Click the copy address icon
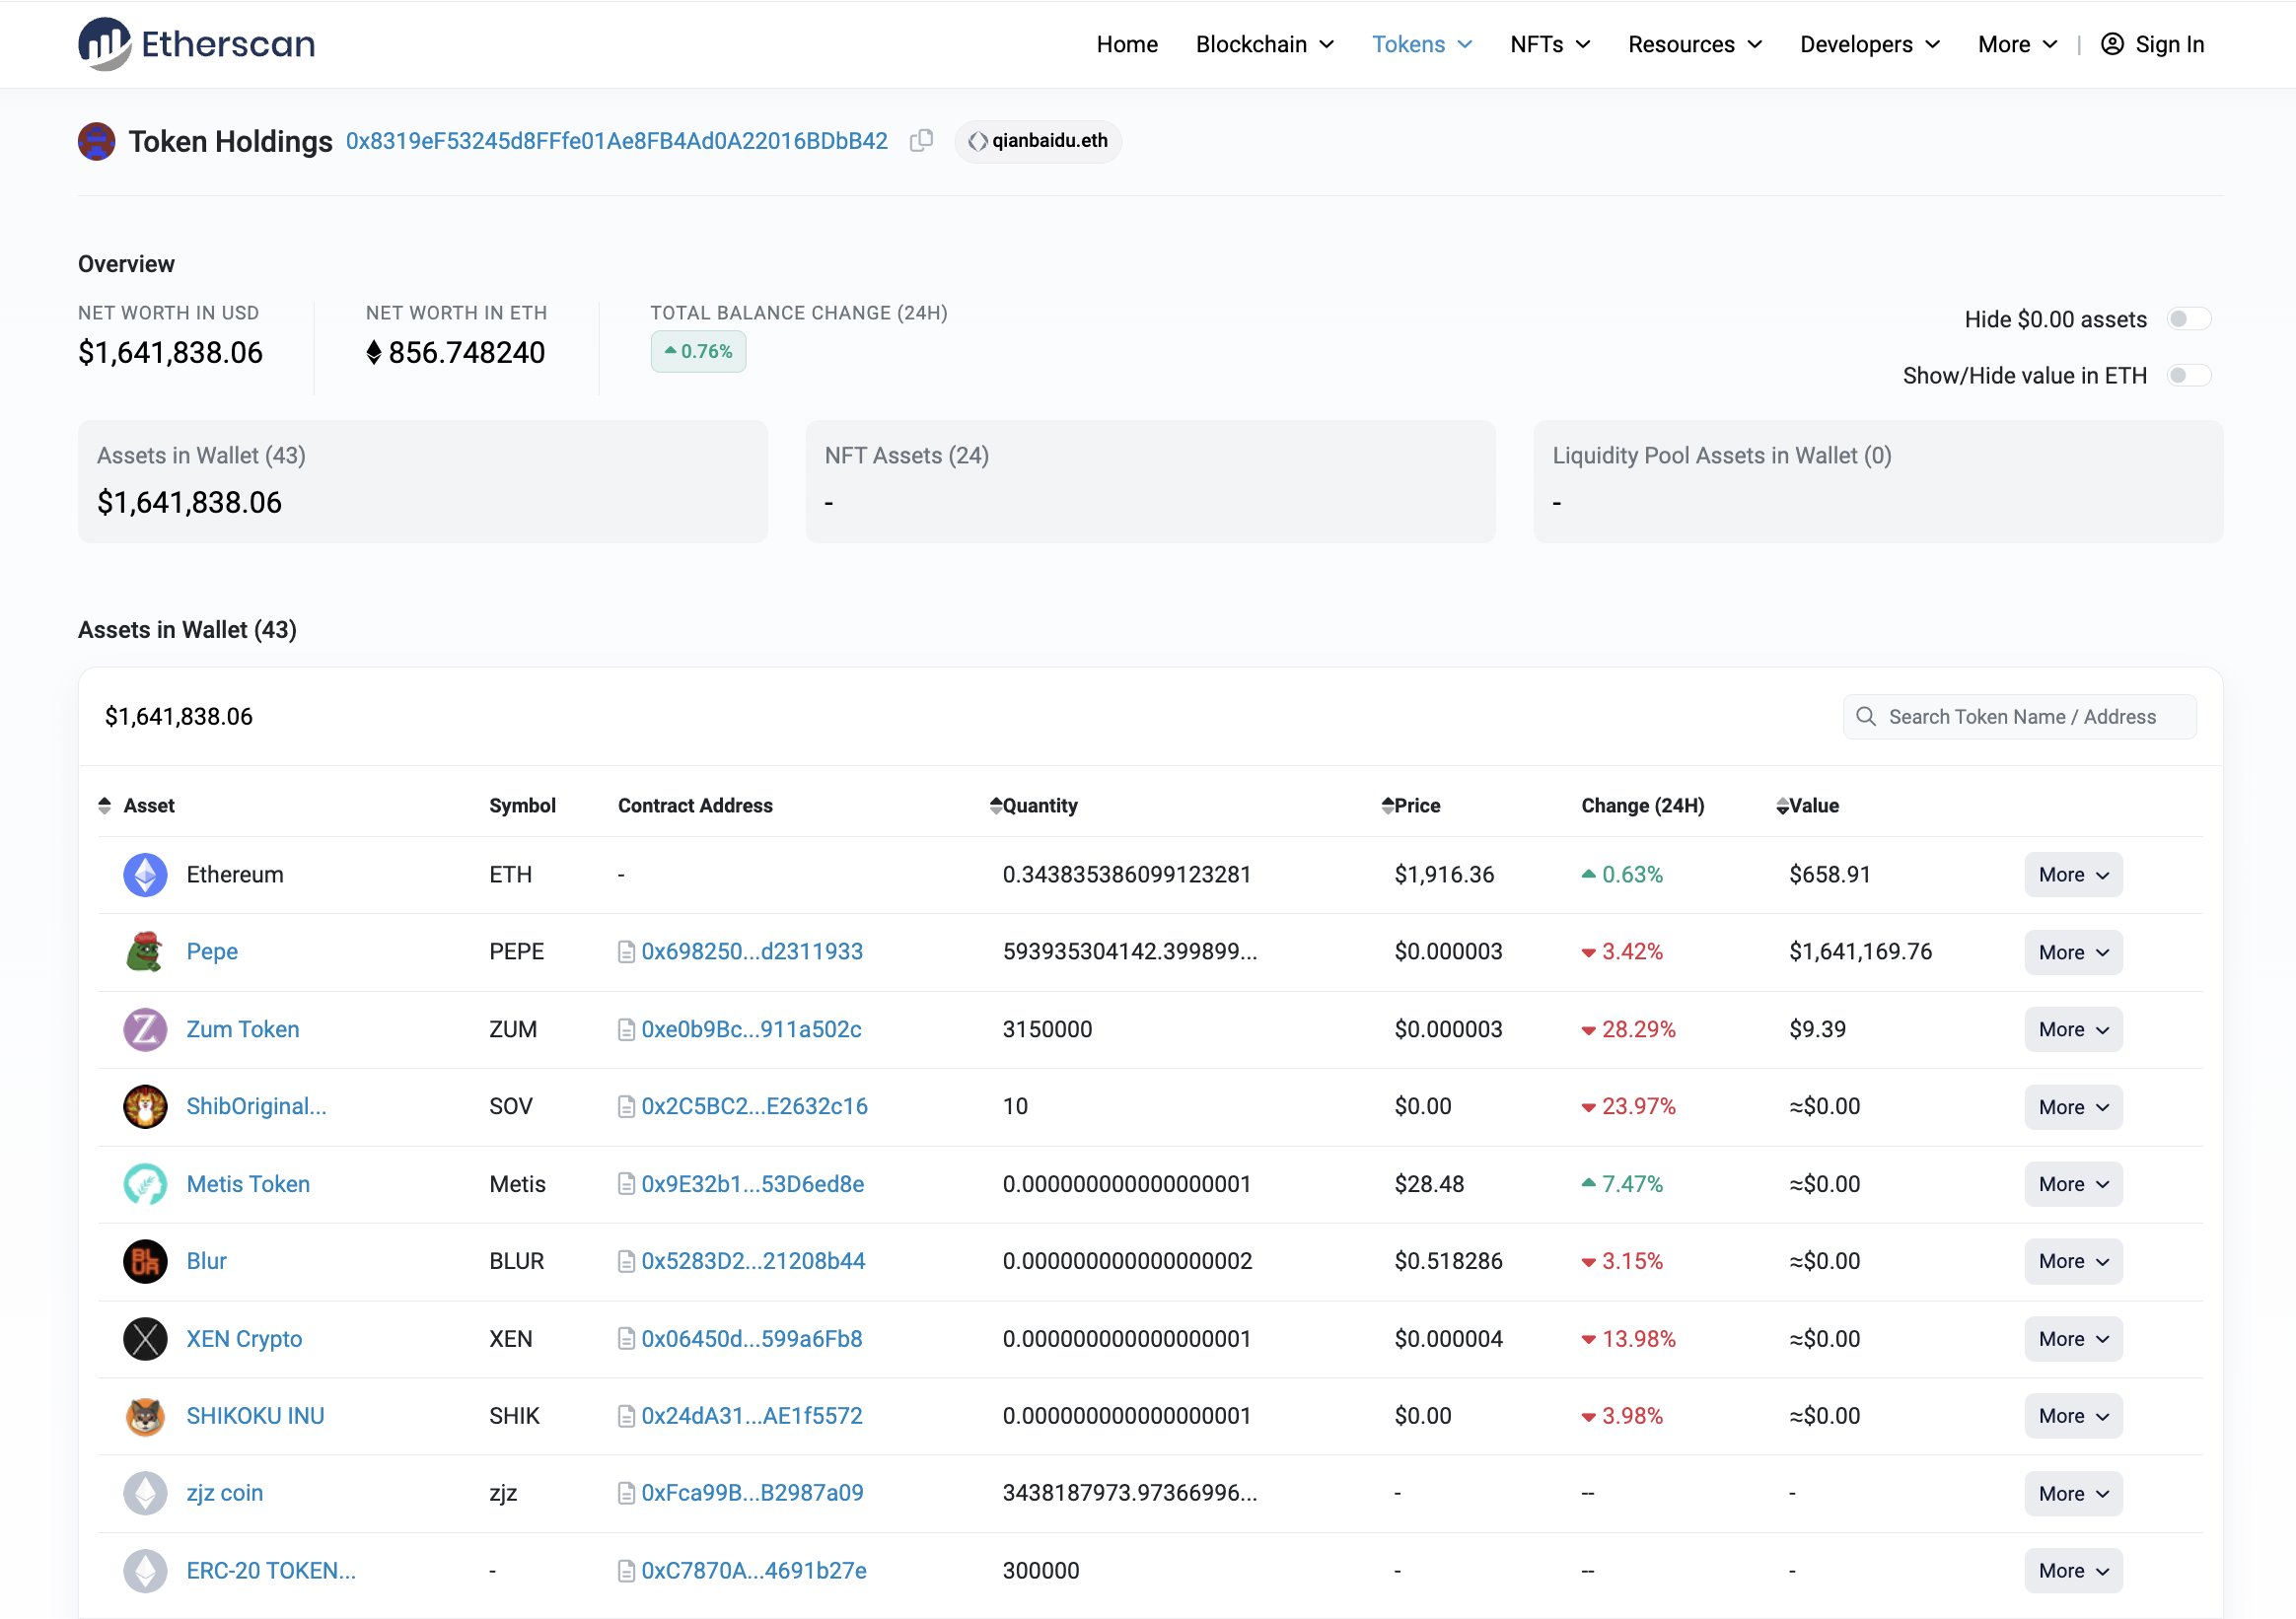2296x1619 pixels. point(921,141)
